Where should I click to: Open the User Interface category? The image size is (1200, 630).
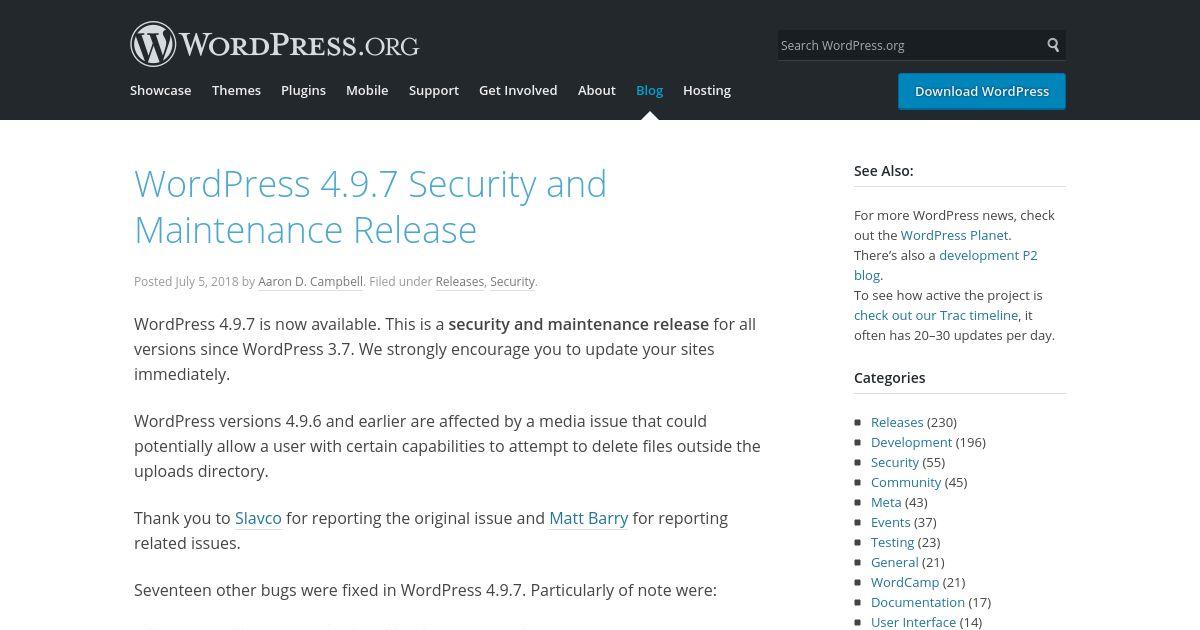913,622
